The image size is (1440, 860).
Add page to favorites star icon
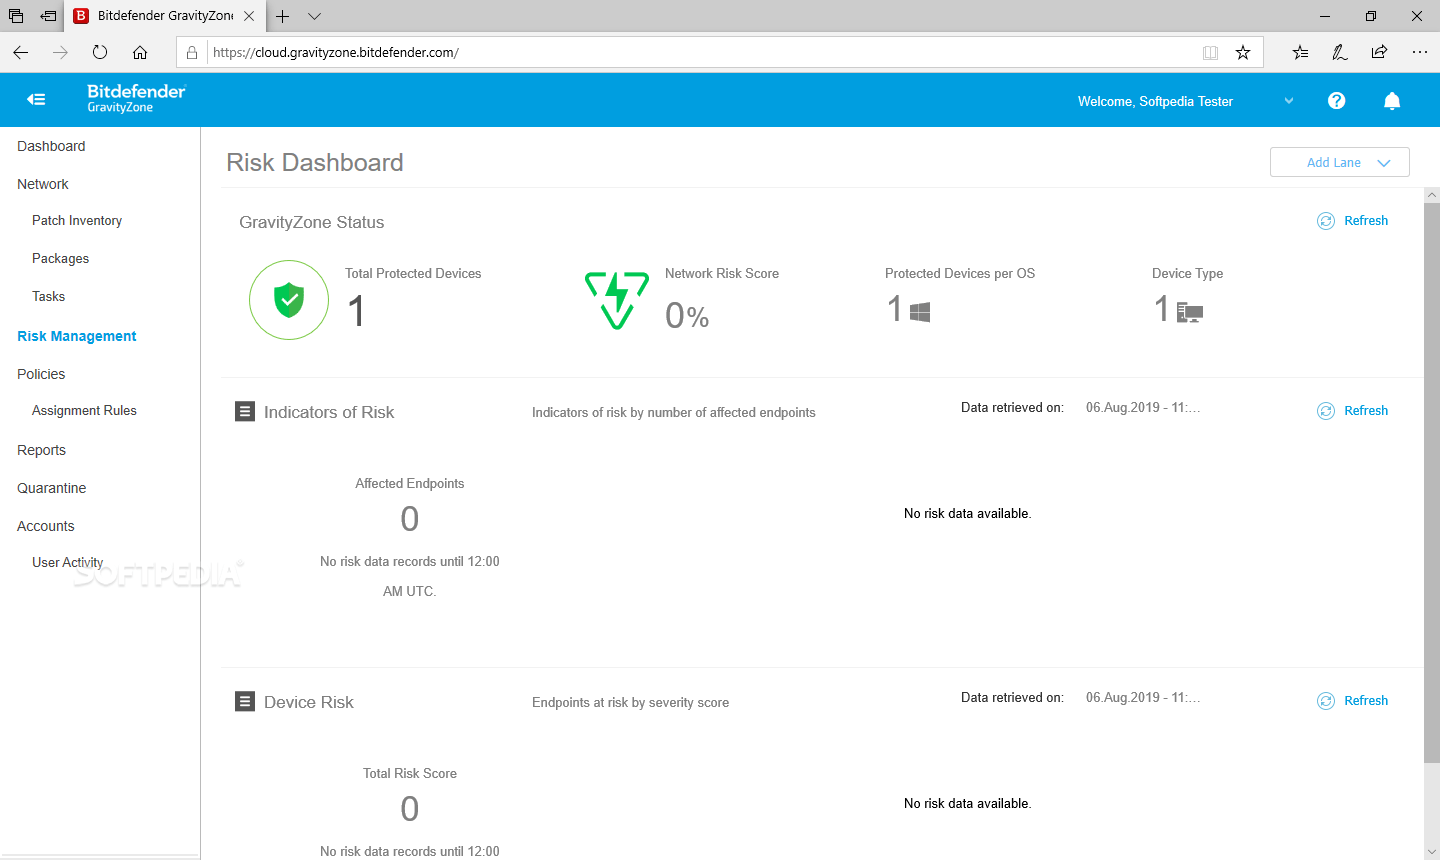(1243, 52)
